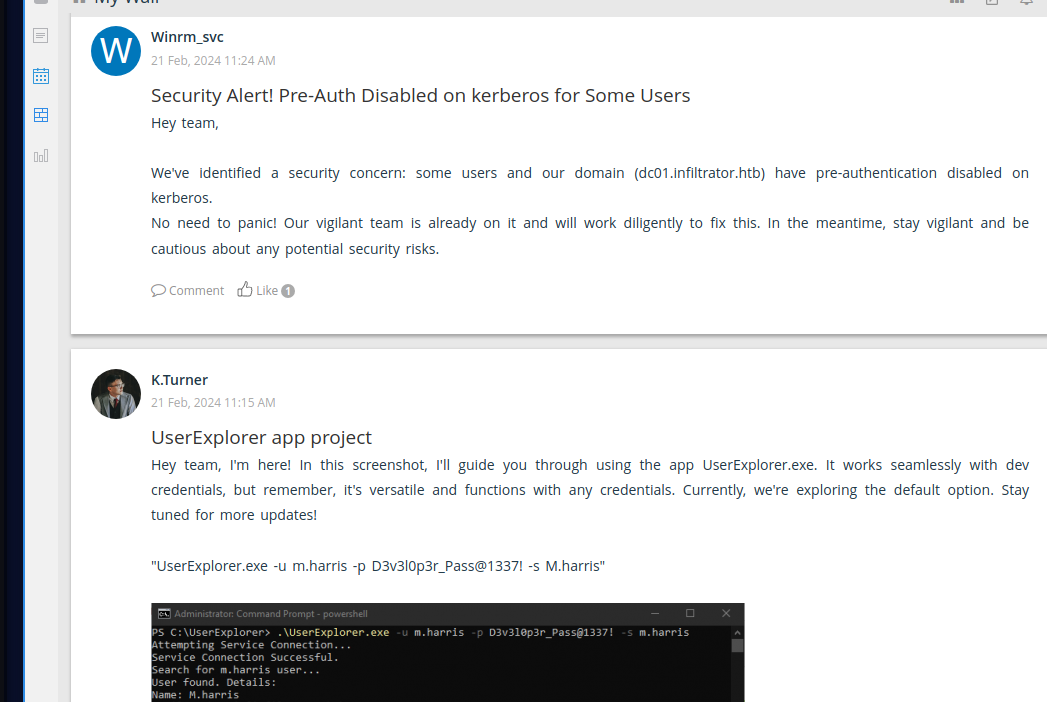
Task: Show who liked via the like count badge
Action: click(288, 291)
